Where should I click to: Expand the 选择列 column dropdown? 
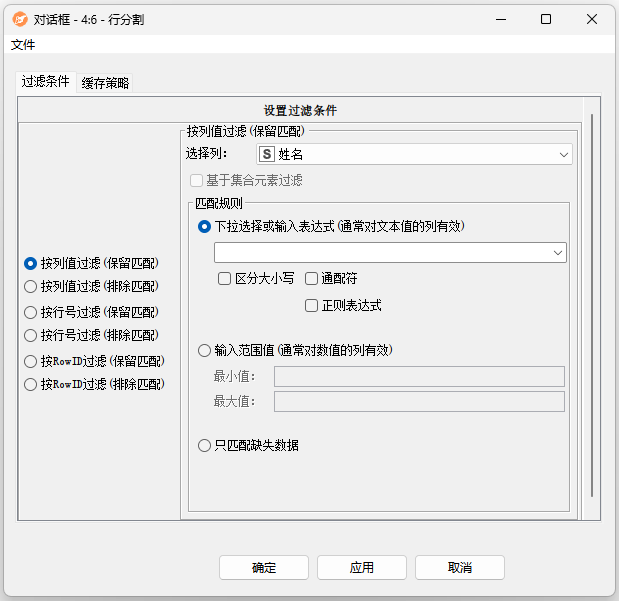564,155
